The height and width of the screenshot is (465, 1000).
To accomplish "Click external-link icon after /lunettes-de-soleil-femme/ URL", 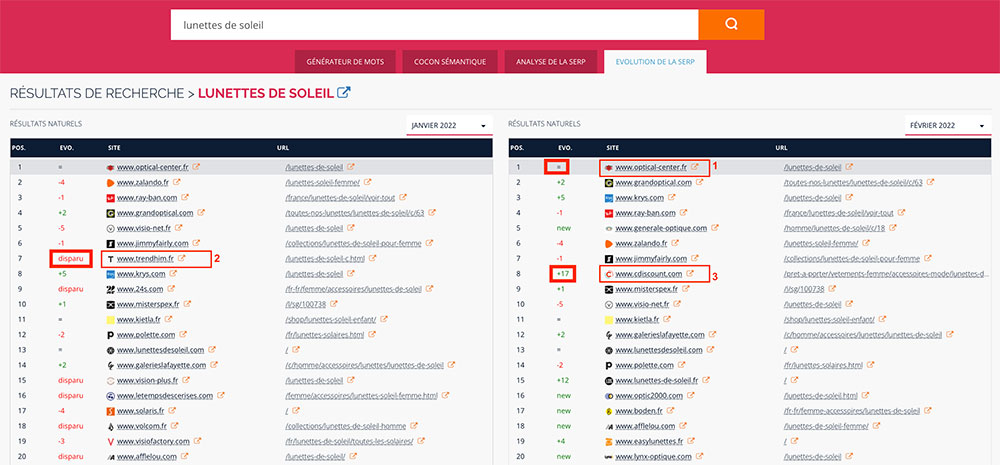I will (x=876, y=426).
